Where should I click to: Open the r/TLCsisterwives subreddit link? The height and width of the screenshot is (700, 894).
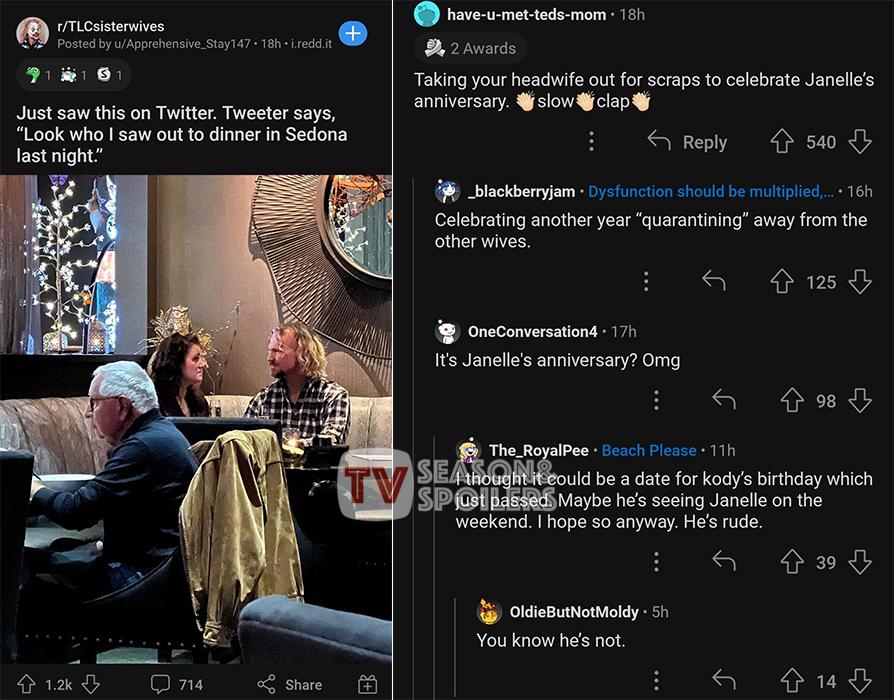pos(111,26)
